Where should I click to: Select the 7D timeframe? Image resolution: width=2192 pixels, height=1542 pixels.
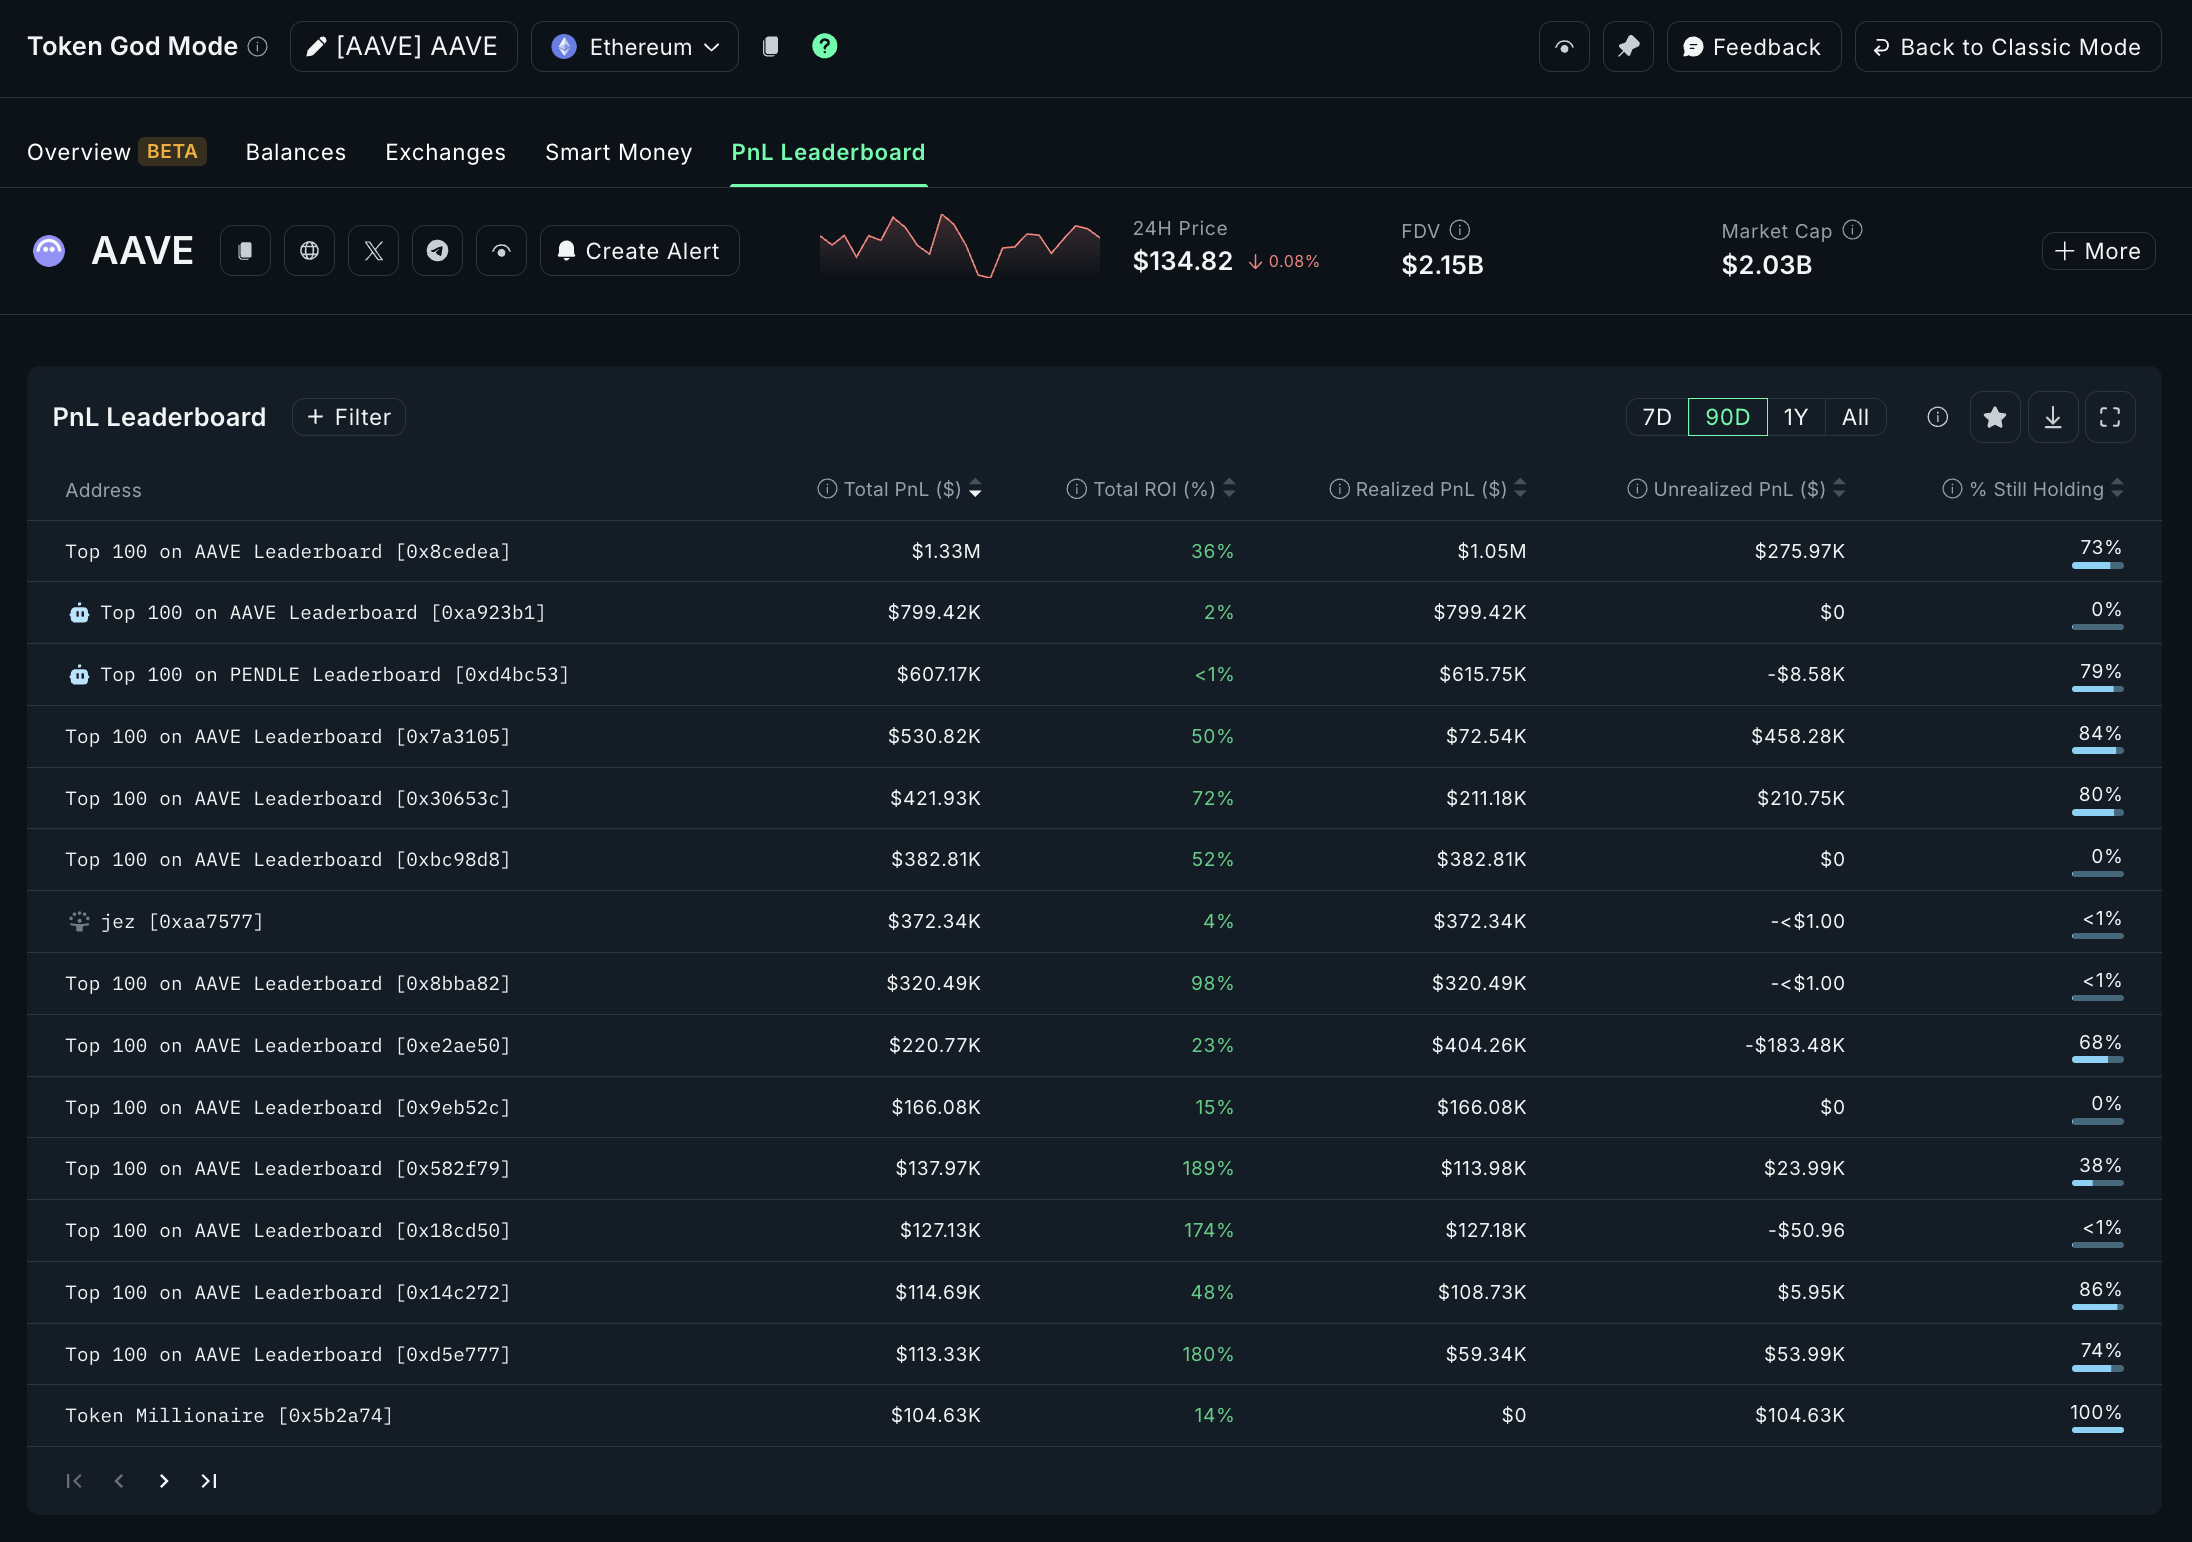pos(1656,417)
